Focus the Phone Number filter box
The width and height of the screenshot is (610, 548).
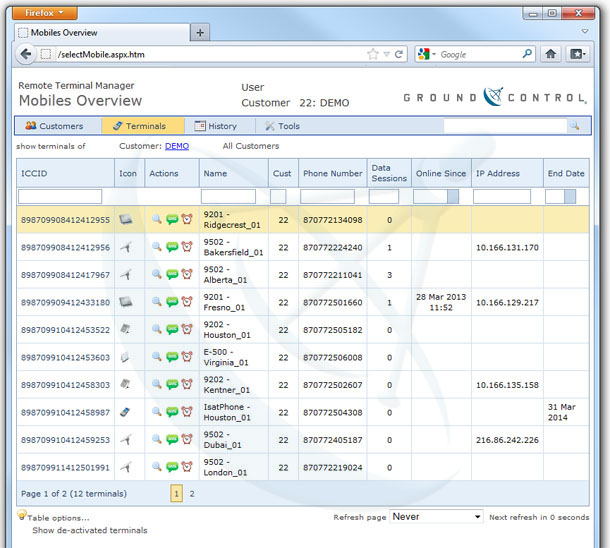tap(327, 196)
